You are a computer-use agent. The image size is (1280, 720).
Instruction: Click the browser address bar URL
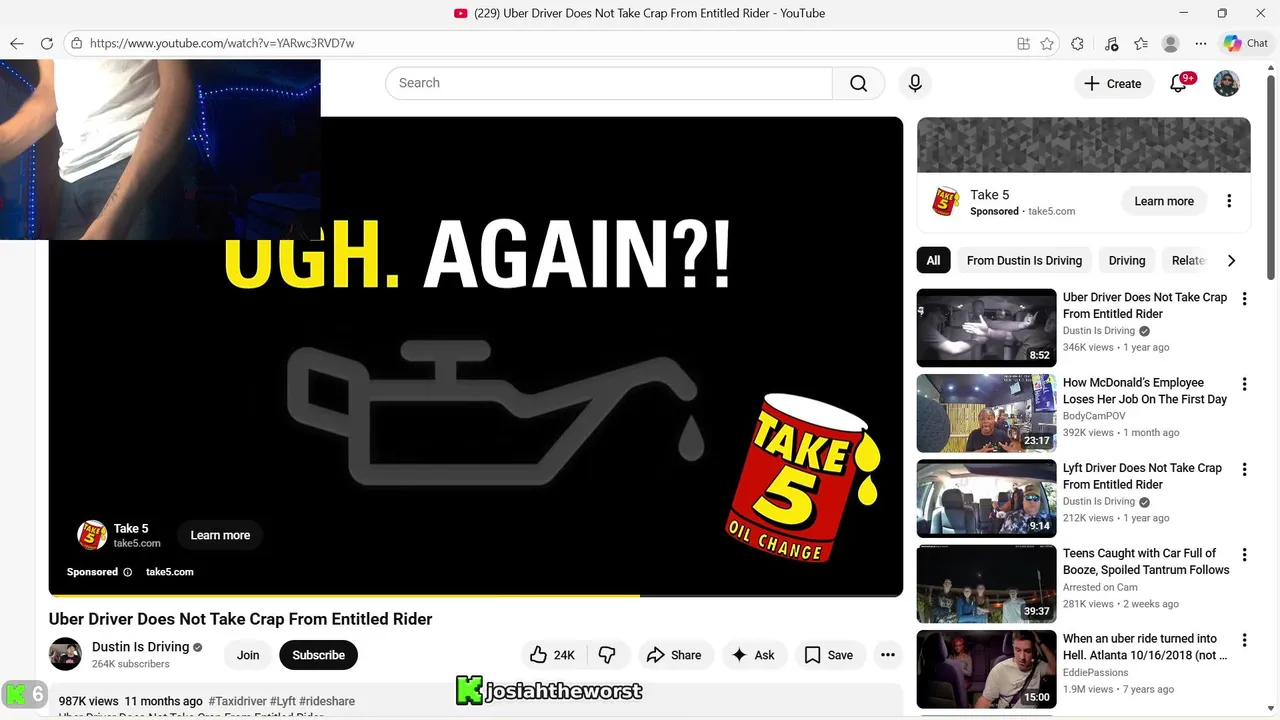pyautogui.click(x=222, y=43)
